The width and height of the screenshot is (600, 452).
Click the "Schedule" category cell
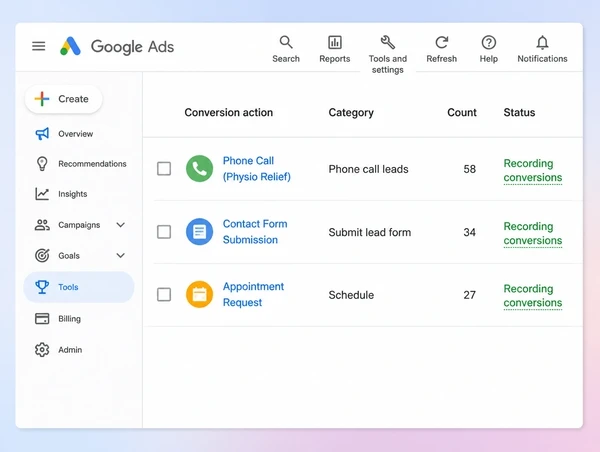[351, 295]
